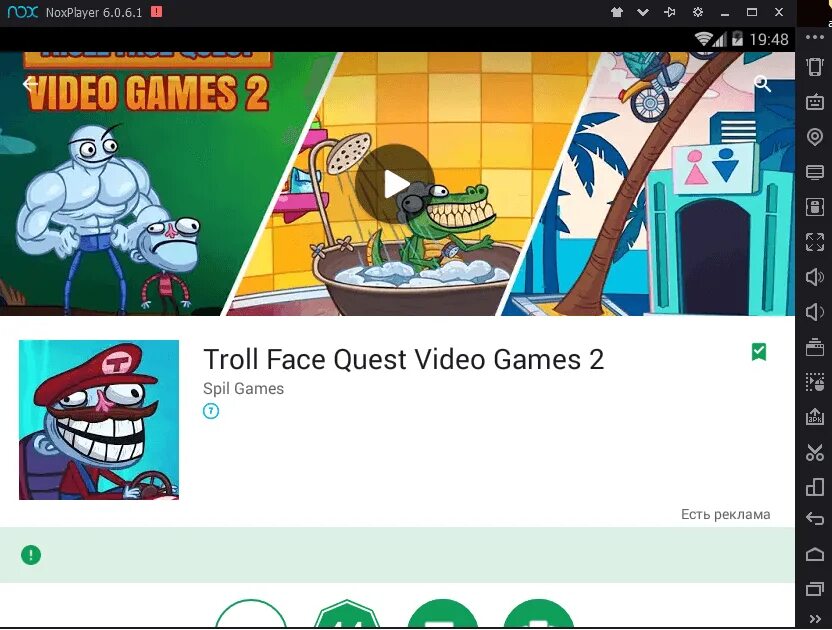Tap the back arrow in Play Store
This screenshot has height=630, width=832.
click(x=30, y=84)
